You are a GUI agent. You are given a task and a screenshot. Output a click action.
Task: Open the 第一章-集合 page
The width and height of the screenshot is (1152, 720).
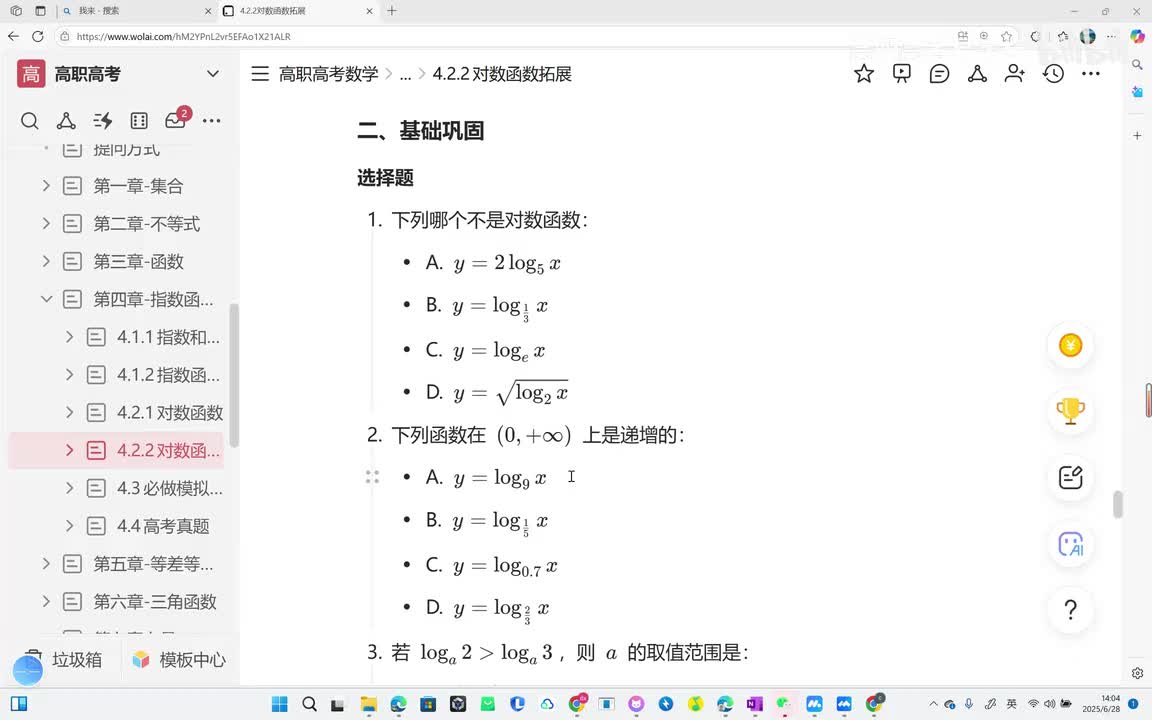coord(138,186)
